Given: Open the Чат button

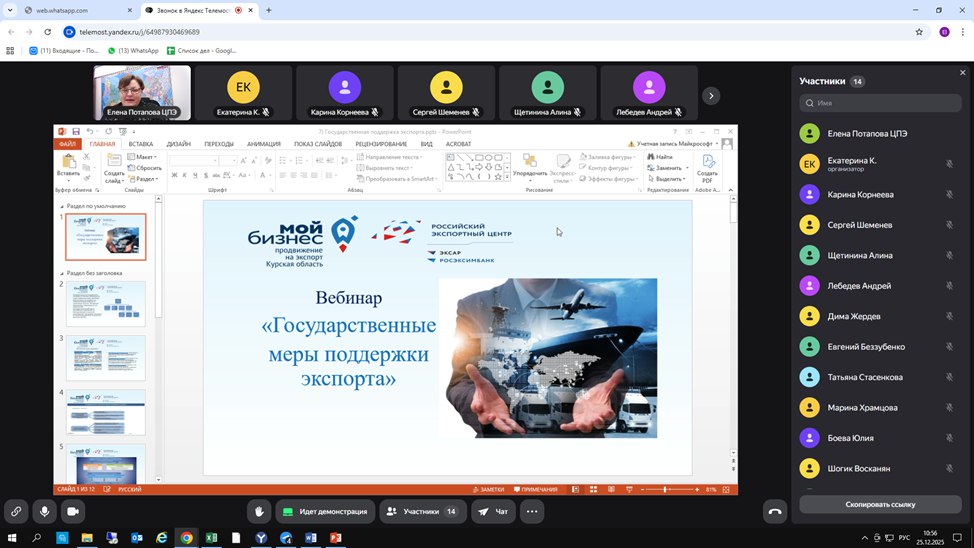Looking at the screenshot, I should (493, 511).
